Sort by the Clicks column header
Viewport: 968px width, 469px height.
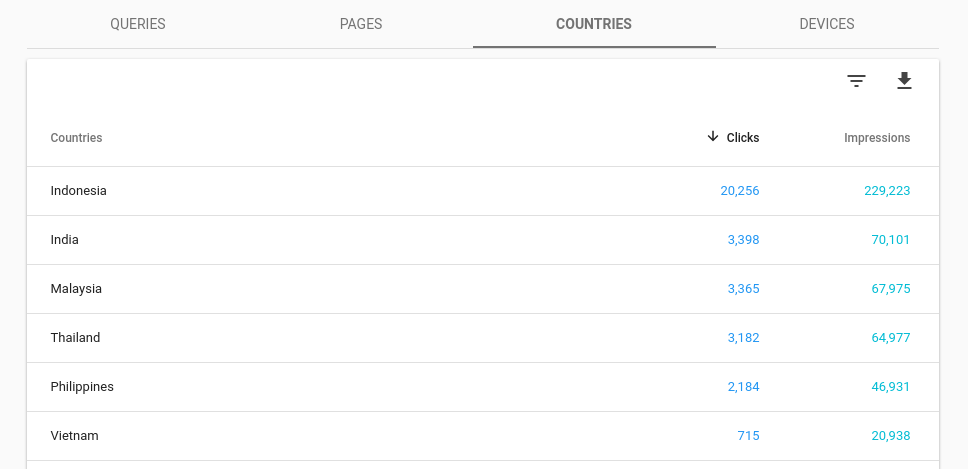(743, 138)
